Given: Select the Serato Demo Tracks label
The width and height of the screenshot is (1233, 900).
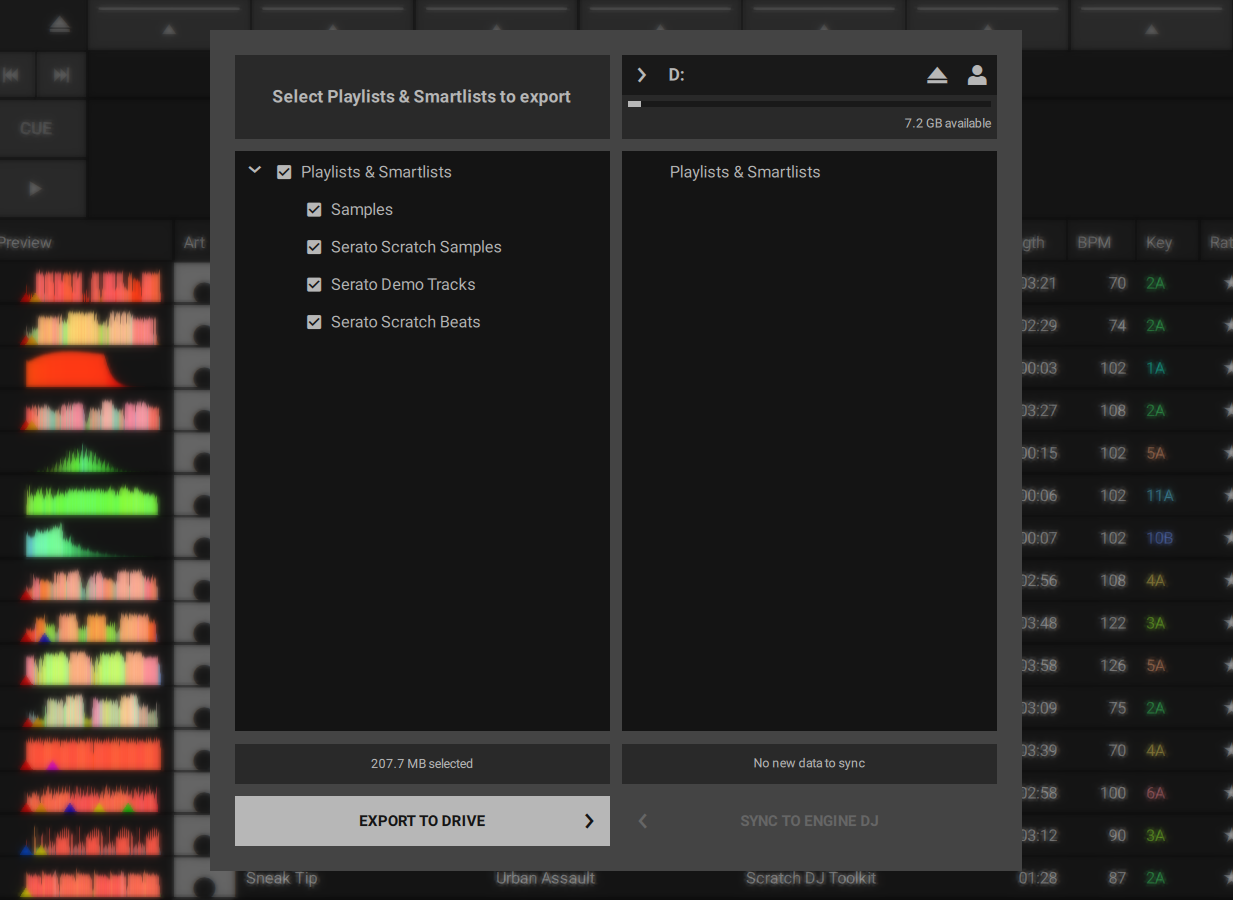Looking at the screenshot, I should (x=403, y=285).
